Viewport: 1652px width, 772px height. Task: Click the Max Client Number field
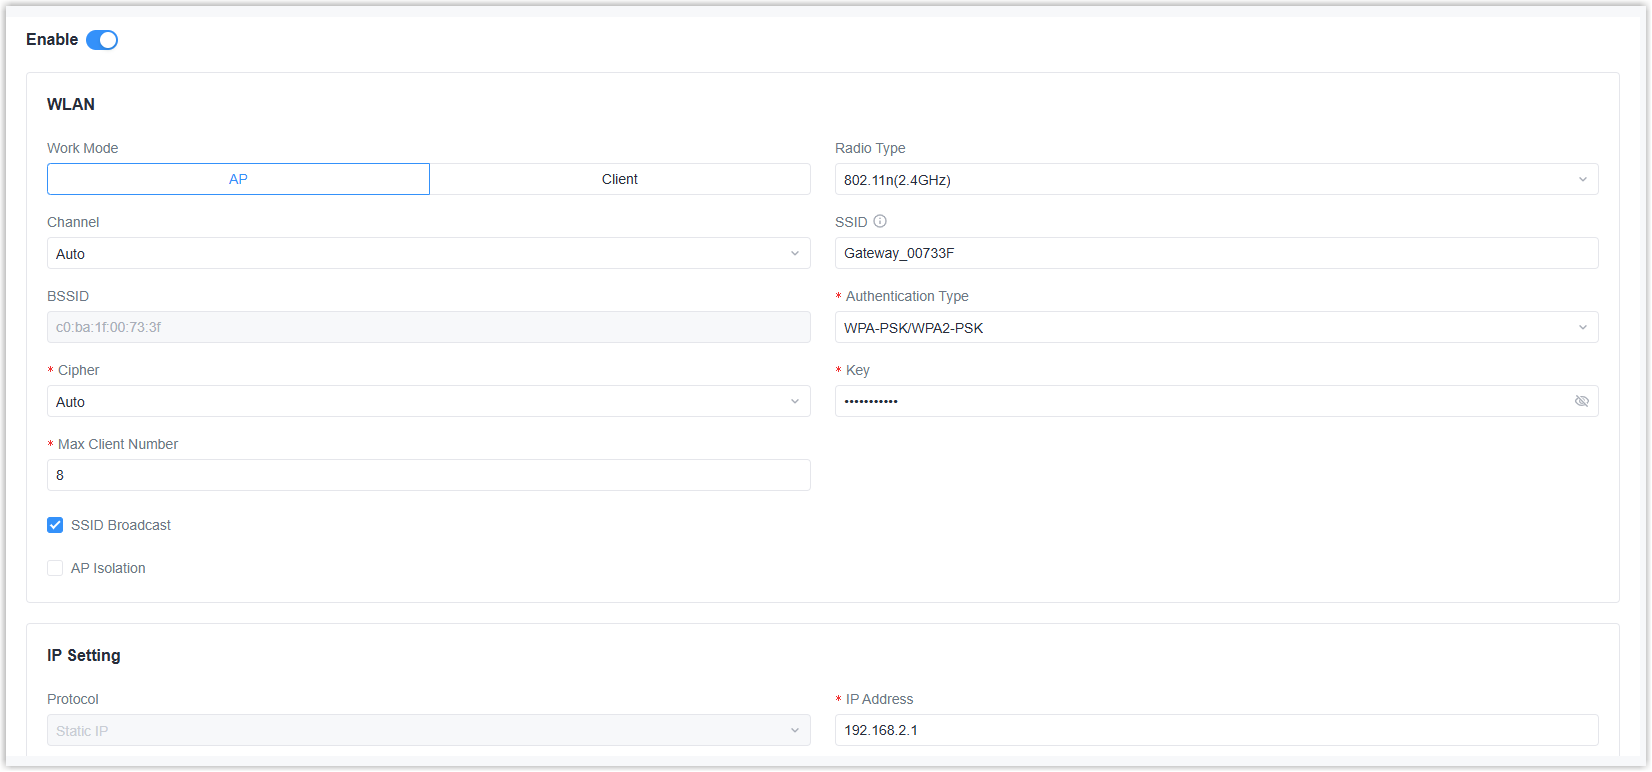pos(428,476)
